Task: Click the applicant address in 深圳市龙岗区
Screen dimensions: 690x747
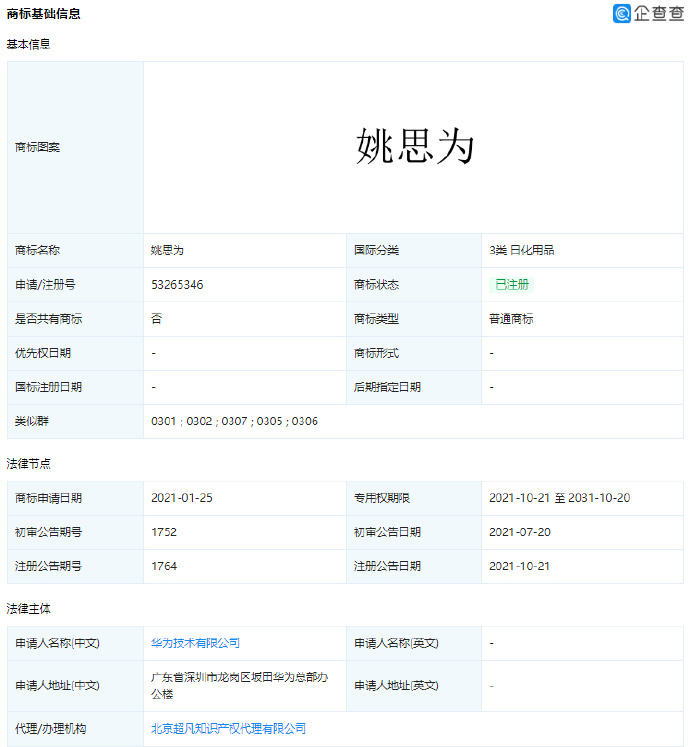Action: [x=239, y=685]
